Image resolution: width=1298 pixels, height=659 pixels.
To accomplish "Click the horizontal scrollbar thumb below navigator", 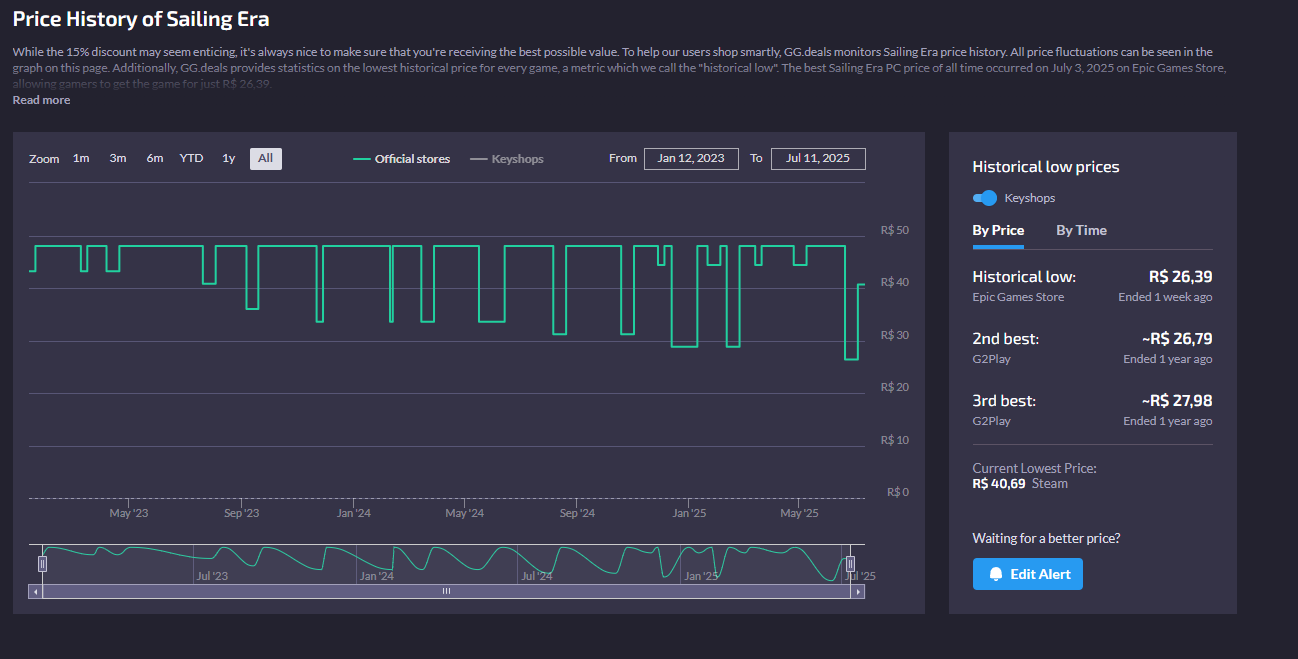I will pos(447,591).
